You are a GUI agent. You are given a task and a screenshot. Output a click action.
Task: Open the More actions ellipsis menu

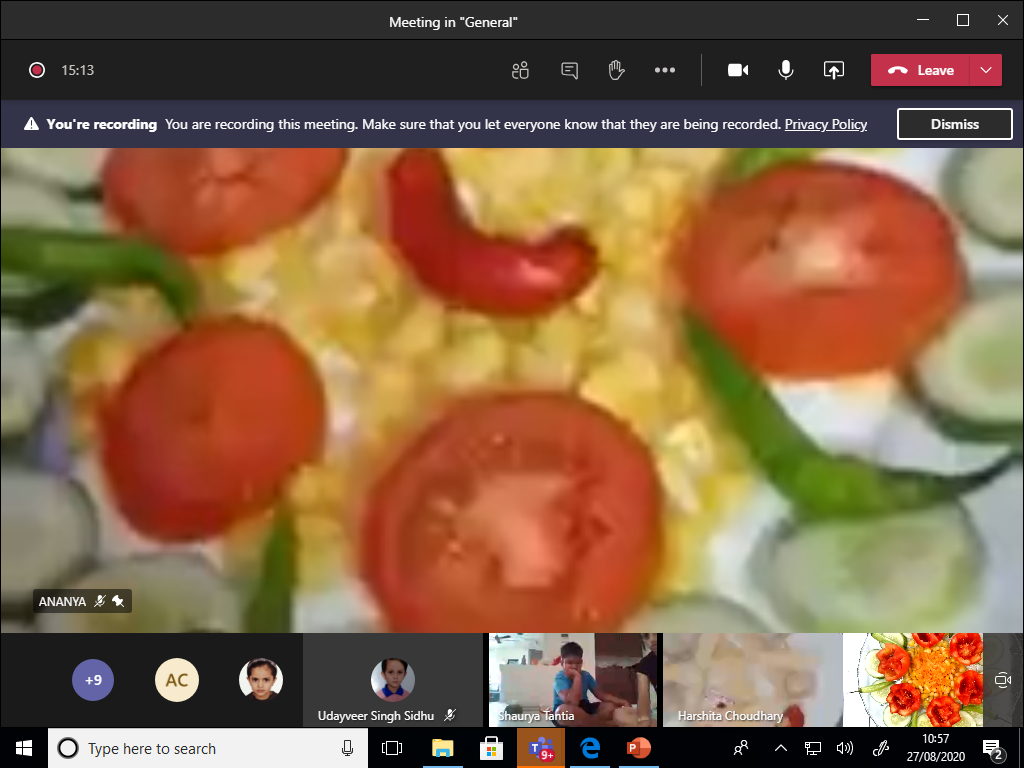(x=665, y=70)
